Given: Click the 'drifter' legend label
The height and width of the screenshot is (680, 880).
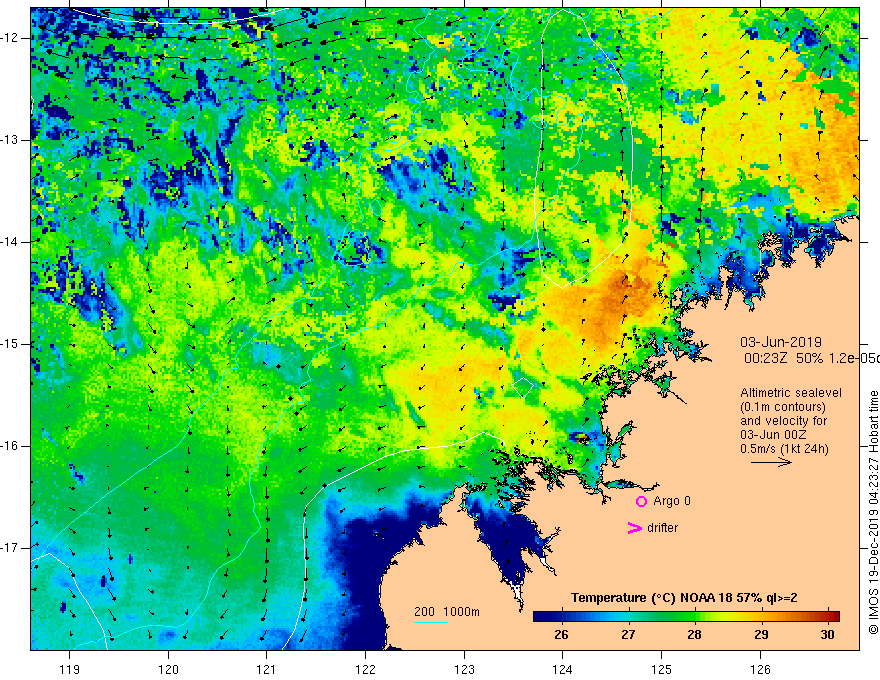Looking at the screenshot, I should click(x=662, y=528).
